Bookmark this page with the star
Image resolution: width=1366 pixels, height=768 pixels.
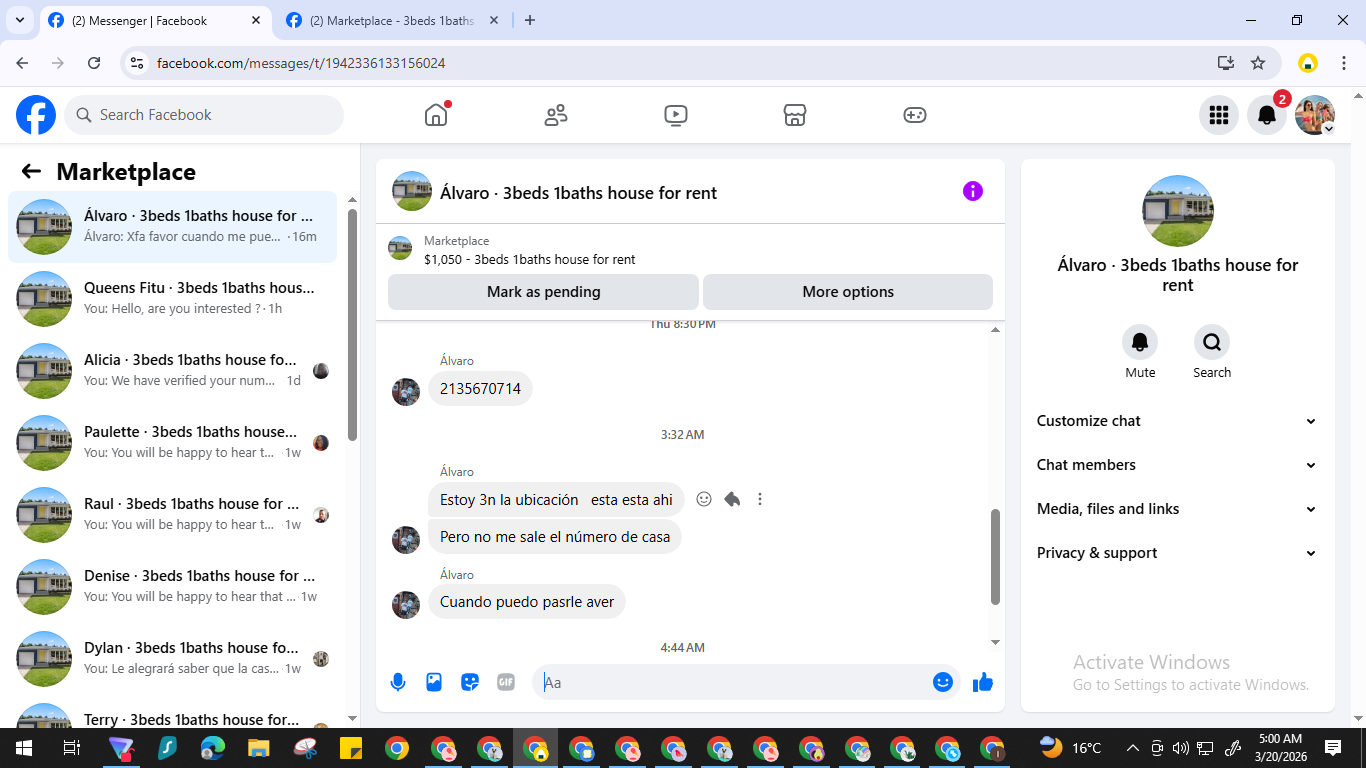[1258, 63]
